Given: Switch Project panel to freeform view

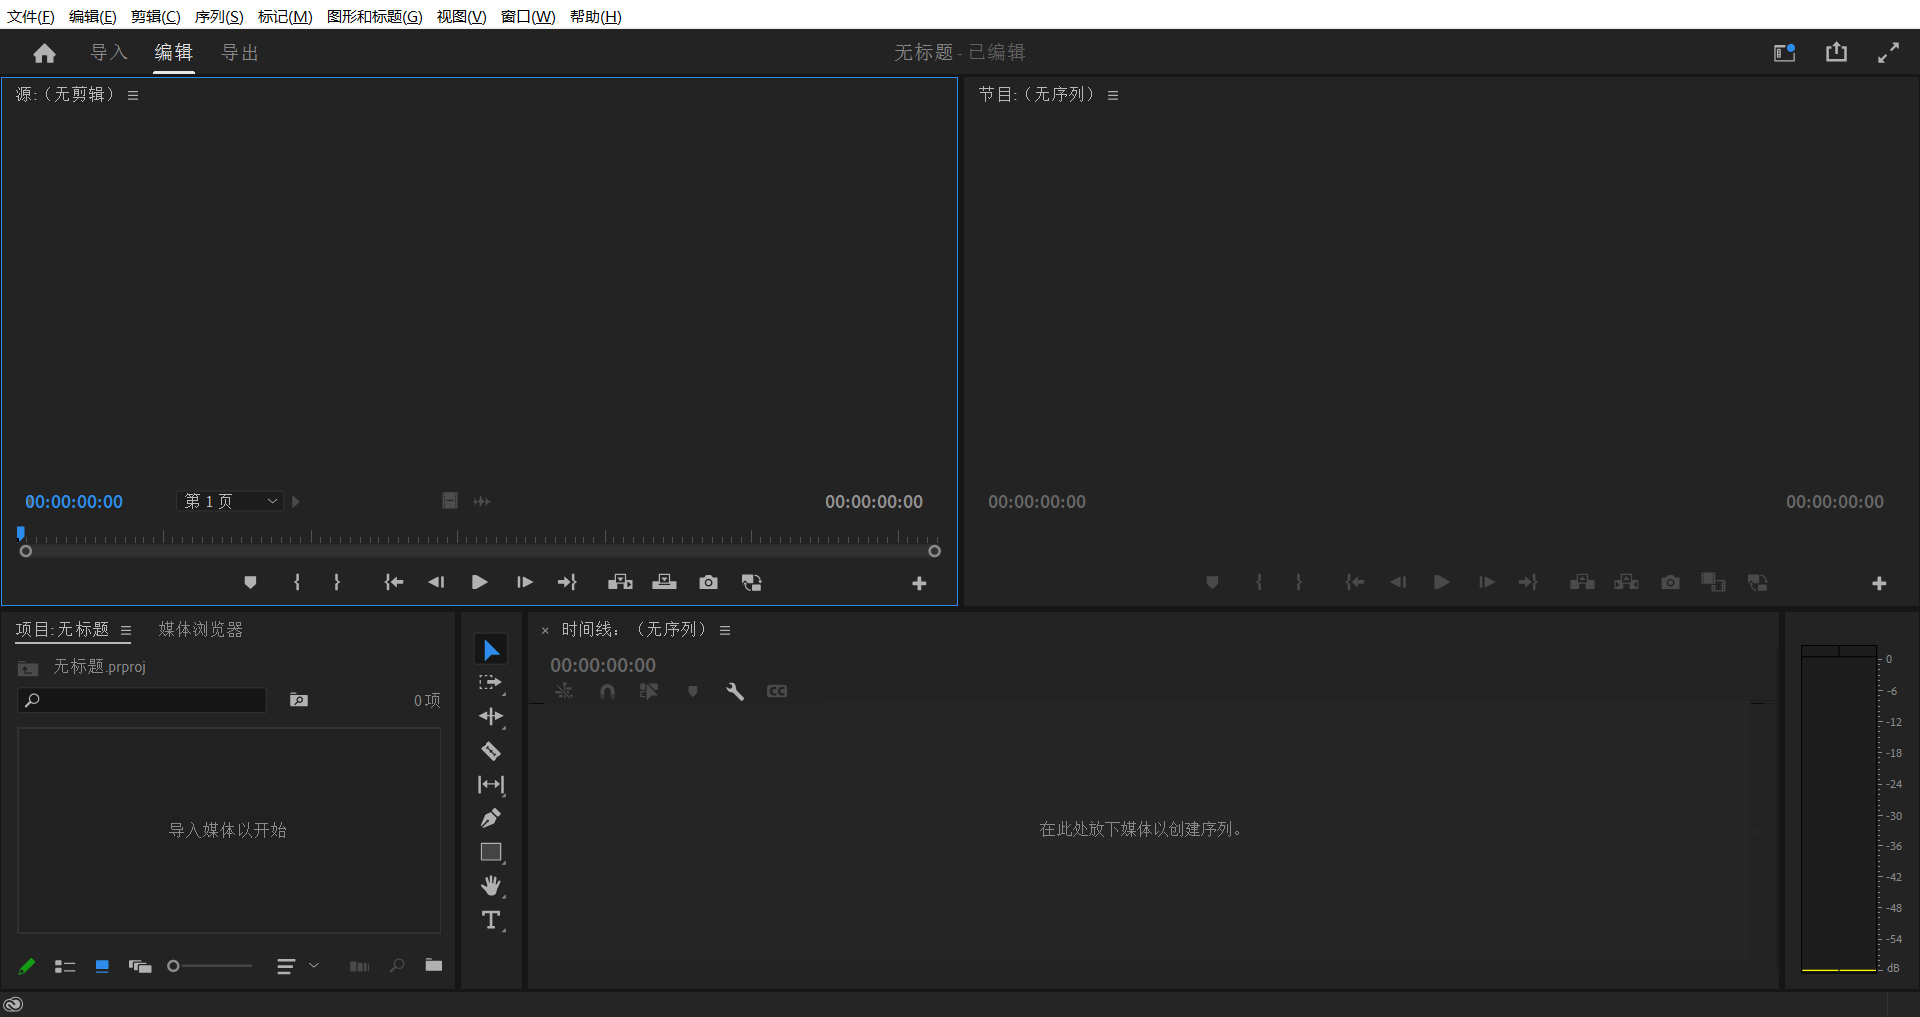Looking at the screenshot, I should point(140,966).
